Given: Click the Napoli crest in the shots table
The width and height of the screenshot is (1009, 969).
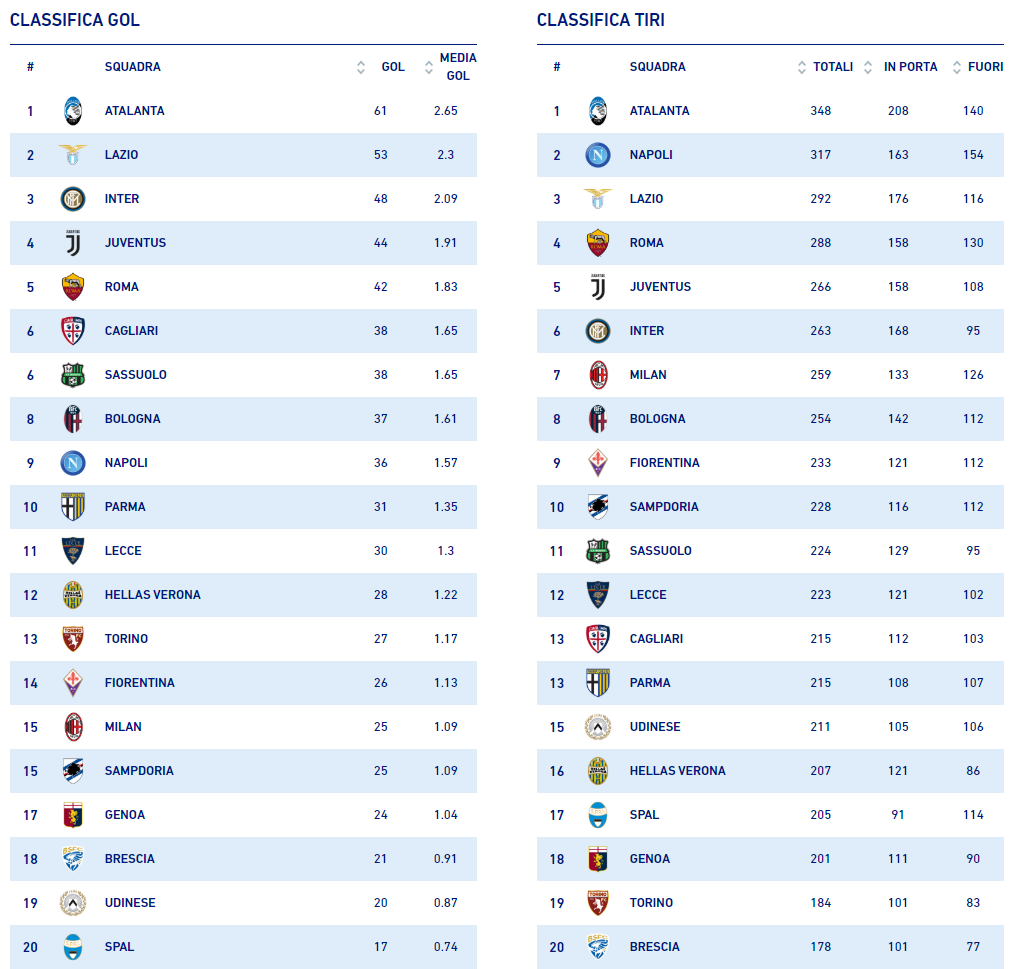Looking at the screenshot, I should click(x=598, y=155).
